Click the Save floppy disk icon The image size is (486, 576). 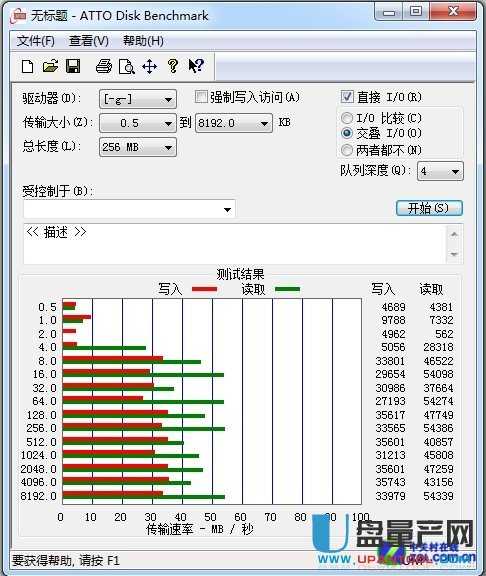[x=73, y=66]
